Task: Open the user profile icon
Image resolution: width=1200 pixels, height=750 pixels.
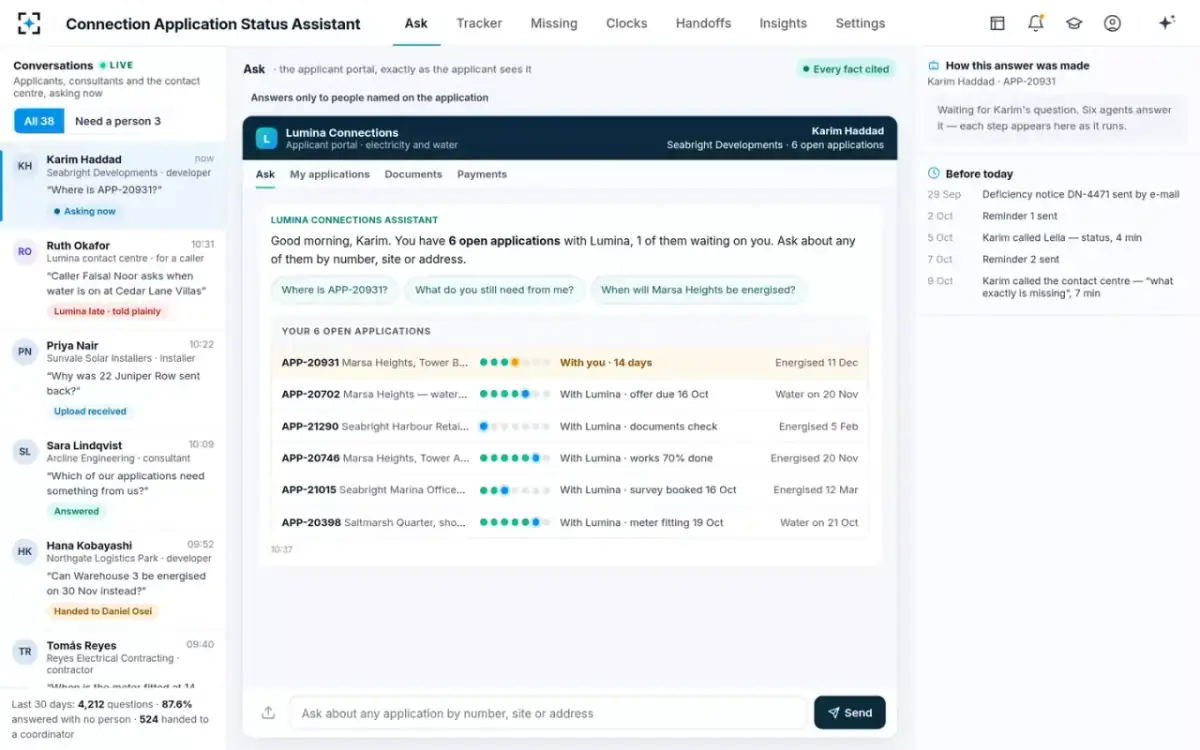Action: [1112, 23]
